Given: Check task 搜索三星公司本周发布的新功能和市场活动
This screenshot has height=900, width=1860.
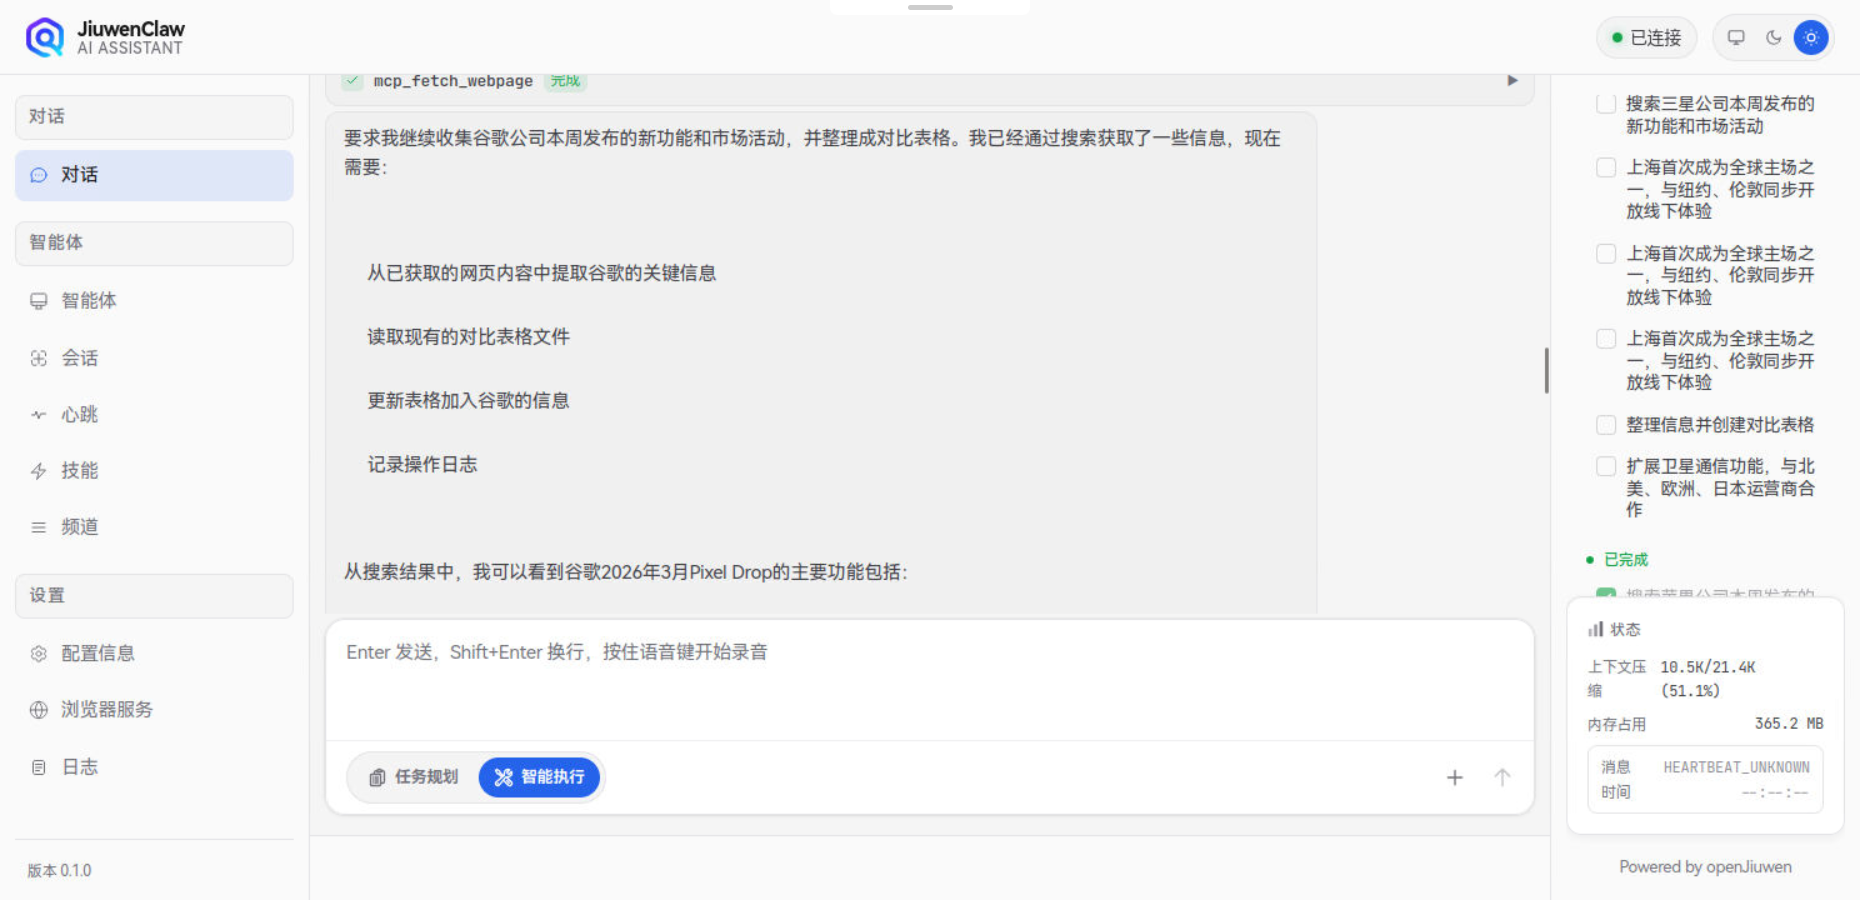Looking at the screenshot, I should pyautogui.click(x=1606, y=104).
